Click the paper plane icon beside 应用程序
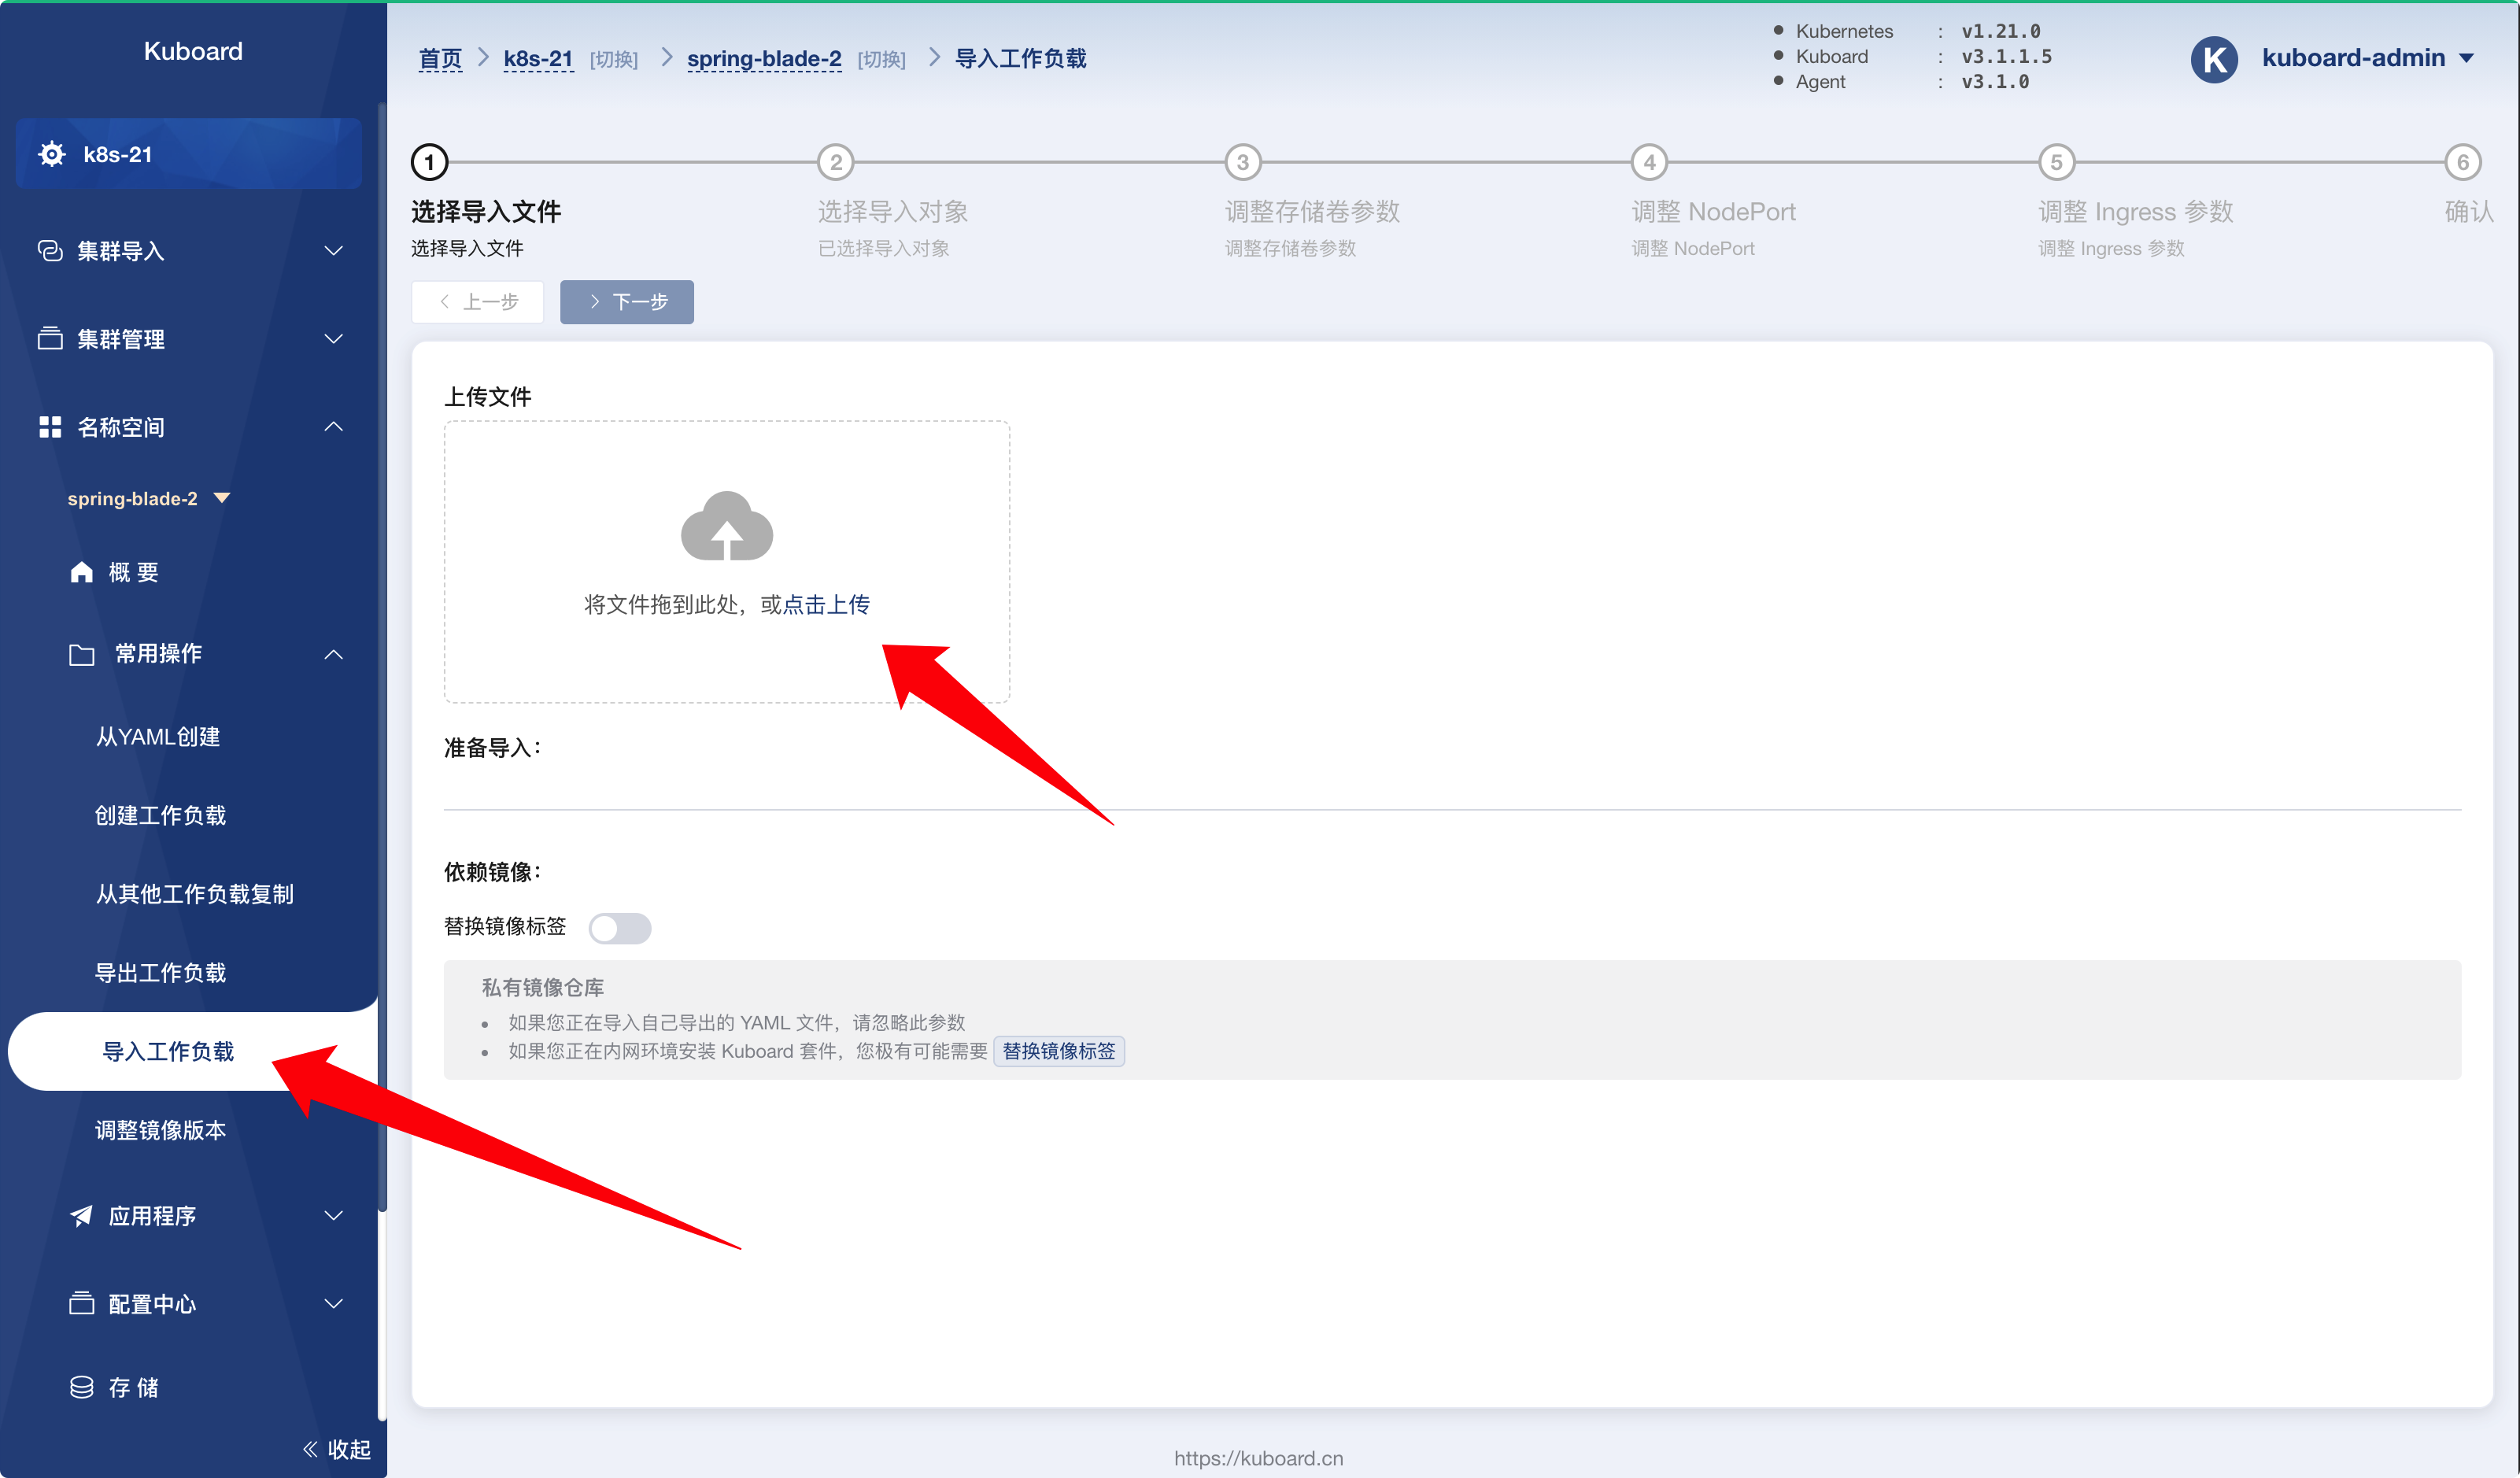 [81, 1216]
